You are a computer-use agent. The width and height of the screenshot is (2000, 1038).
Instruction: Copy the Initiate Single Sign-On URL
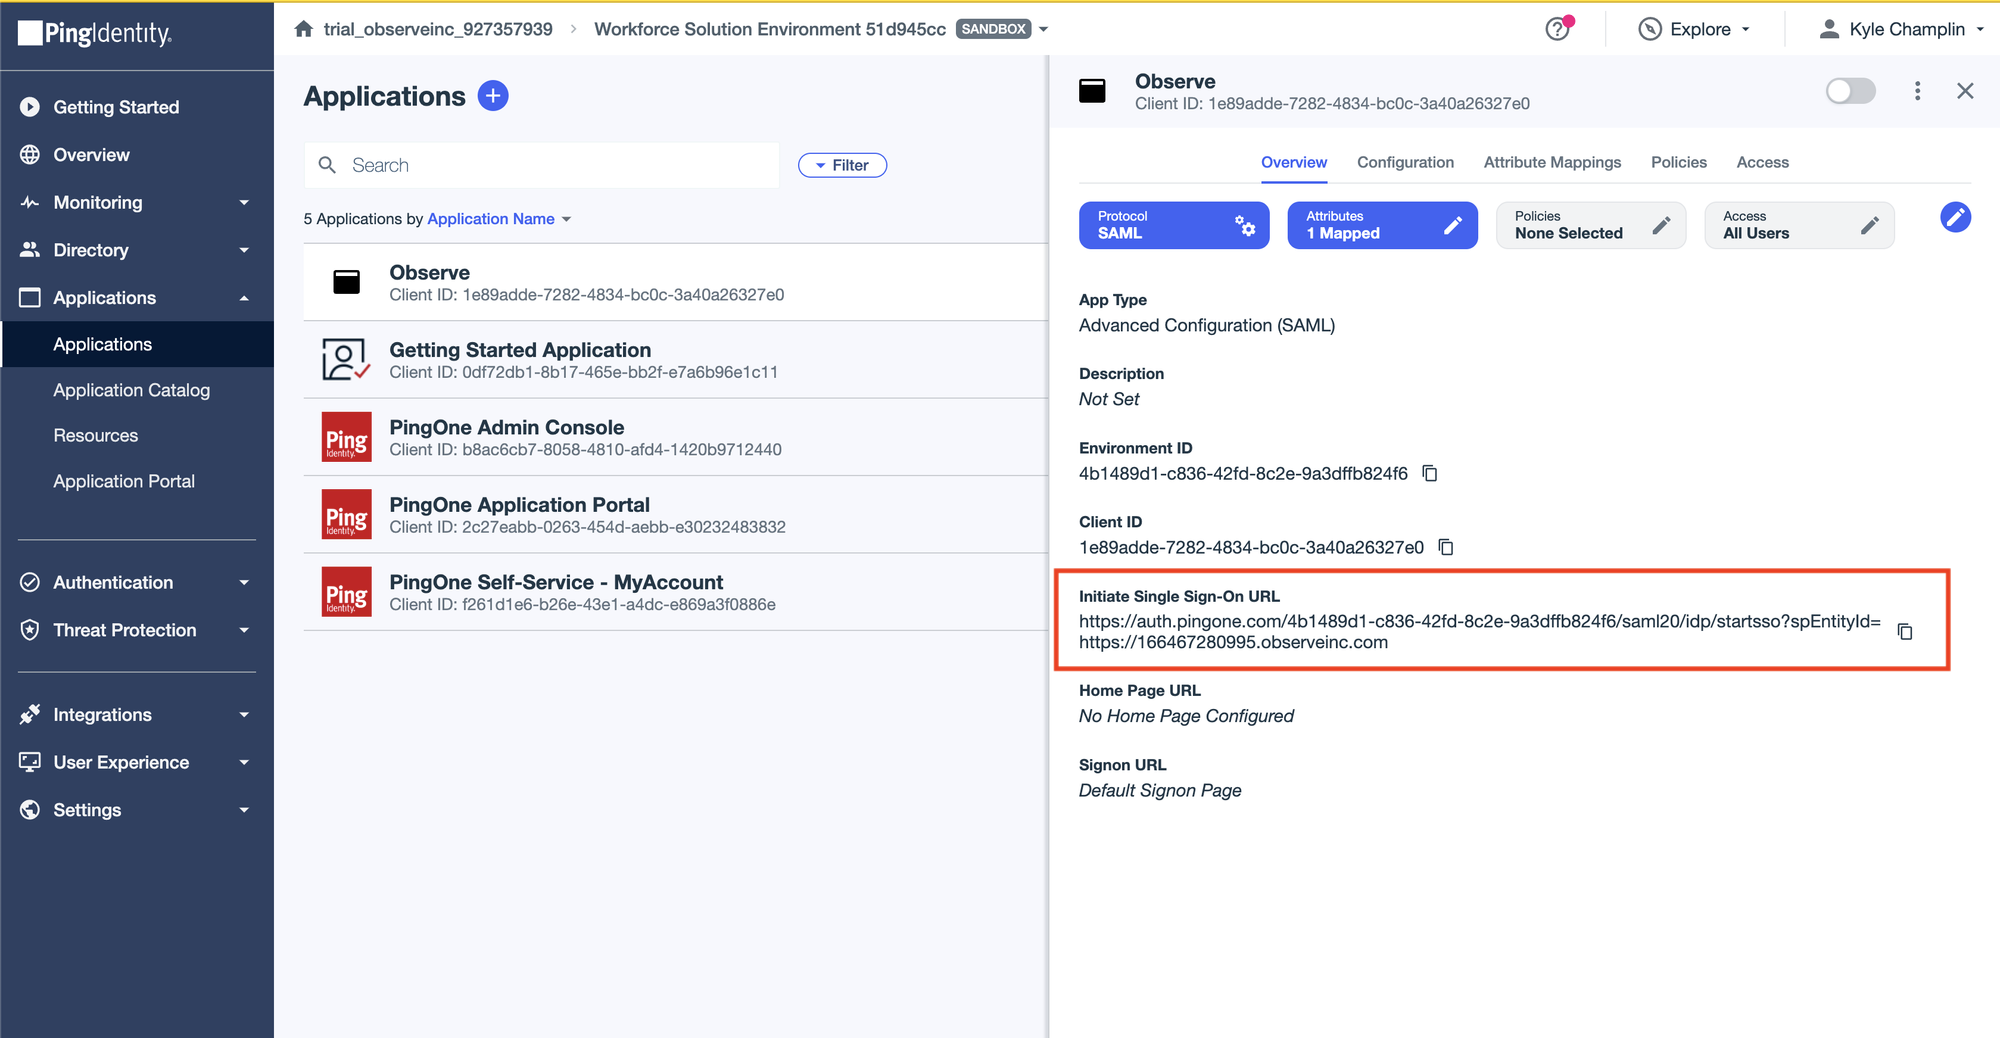(x=1905, y=631)
